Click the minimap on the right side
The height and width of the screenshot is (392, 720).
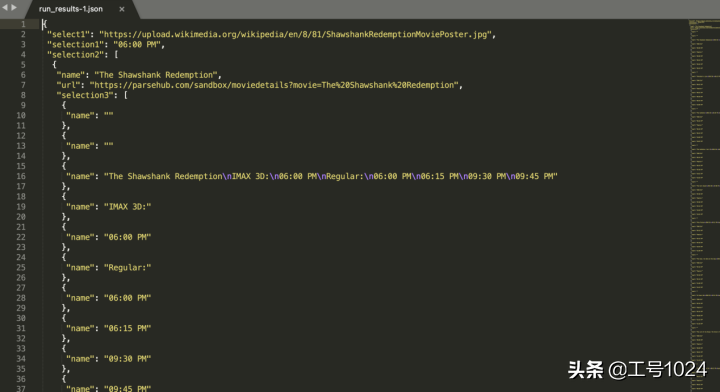coord(704,205)
